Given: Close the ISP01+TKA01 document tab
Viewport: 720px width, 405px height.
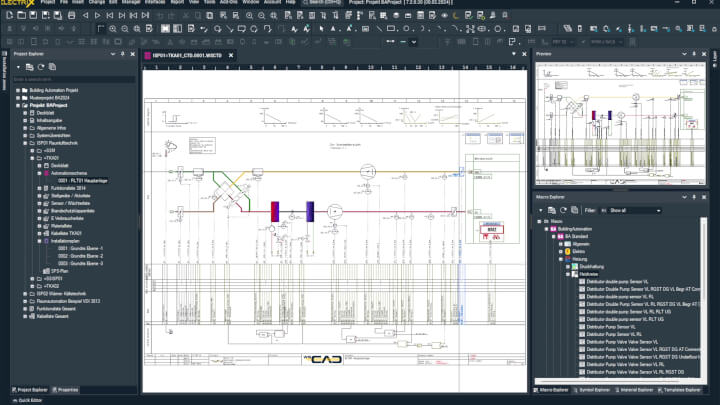Looking at the screenshot, I should pos(229,56).
